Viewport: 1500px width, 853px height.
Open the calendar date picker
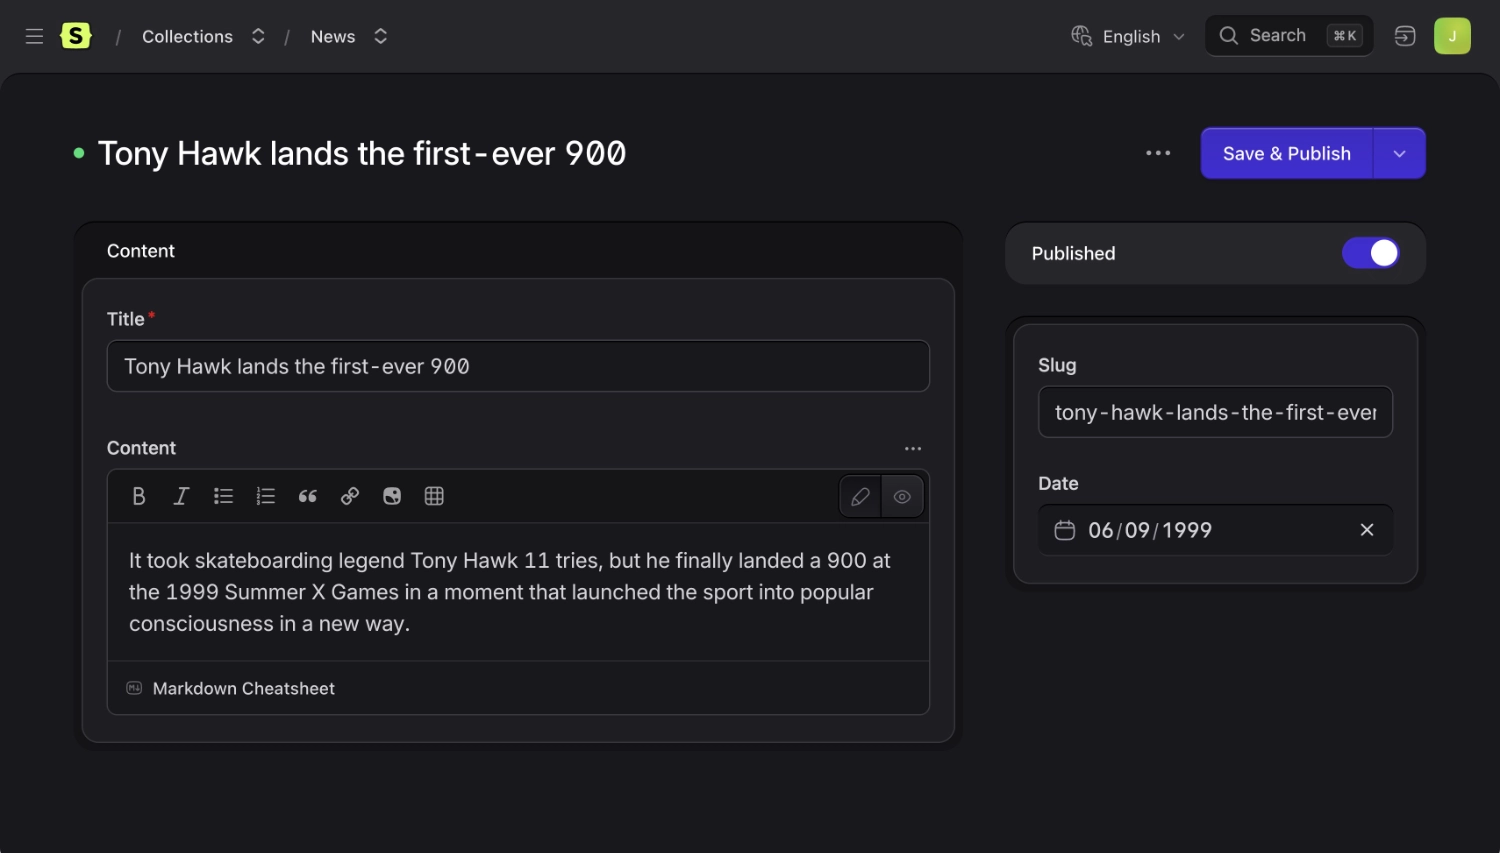point(1064,530)
